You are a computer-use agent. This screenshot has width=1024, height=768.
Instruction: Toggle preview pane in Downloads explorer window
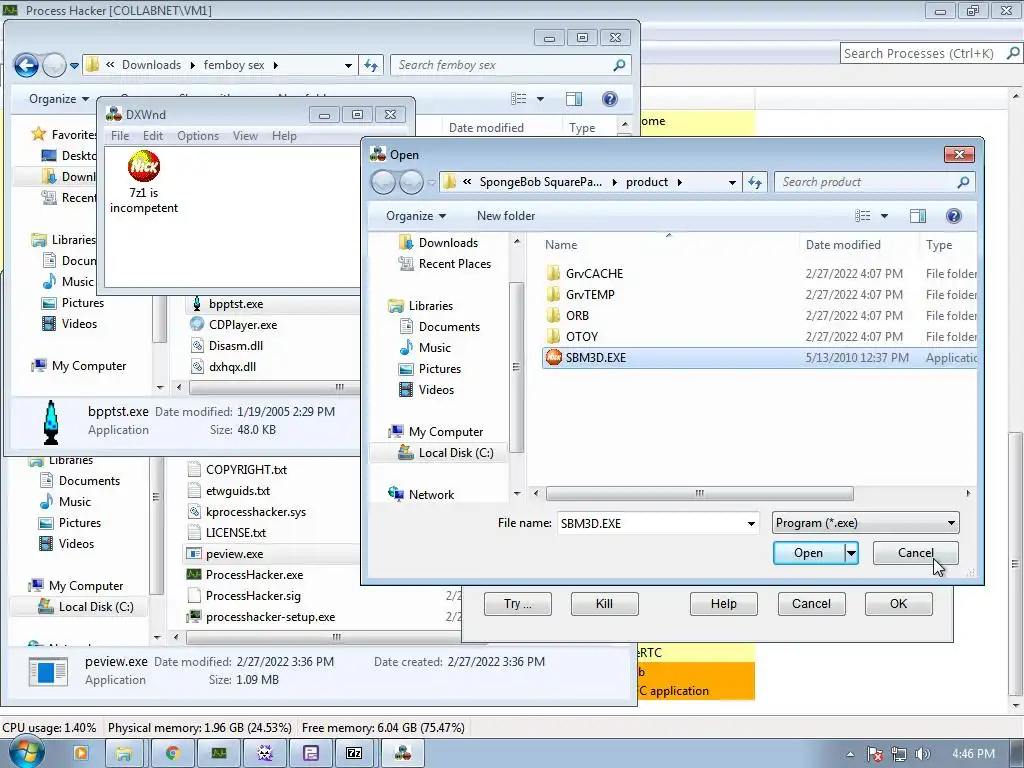click(x=573, y=99)
